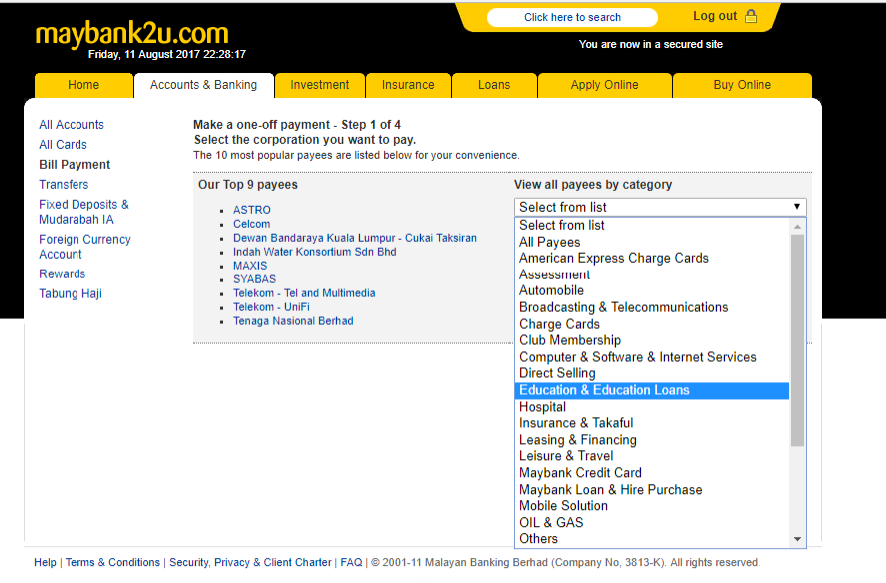This screenshot has height=583, width=886.
Task: Pick All Payees in dropdown list
Action: pos(652,242)
